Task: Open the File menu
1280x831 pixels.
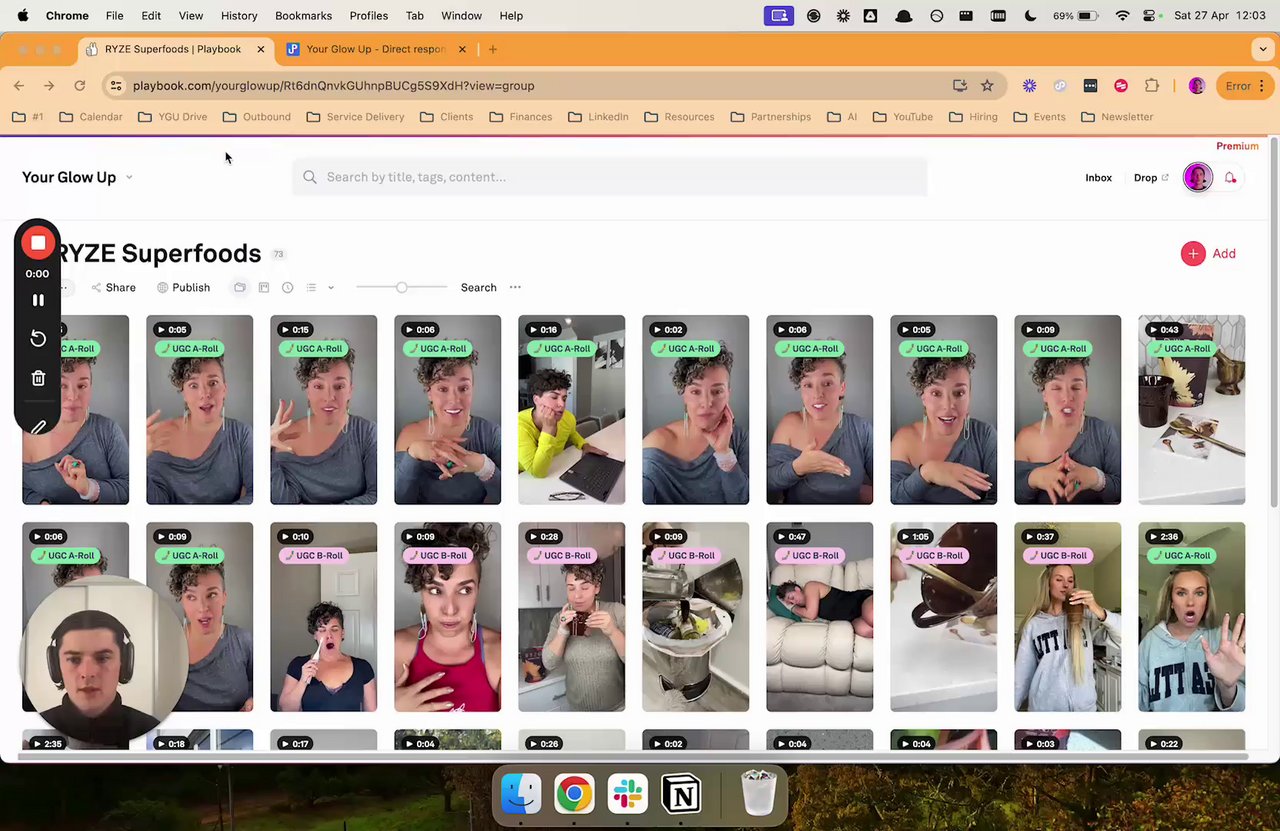Action: 115,16
